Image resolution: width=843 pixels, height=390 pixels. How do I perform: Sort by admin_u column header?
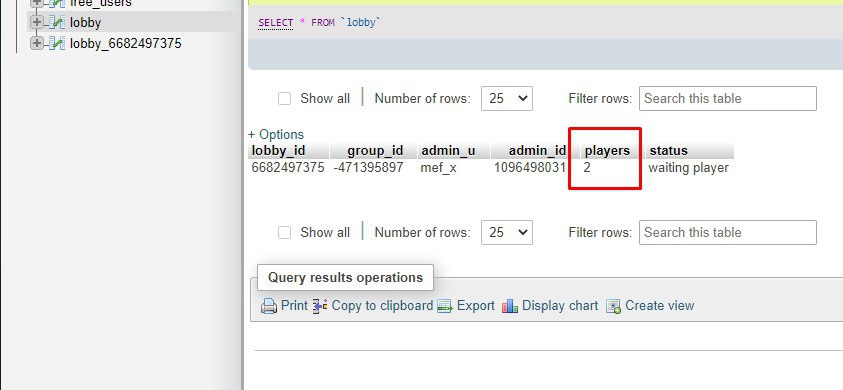click(448, 151)
